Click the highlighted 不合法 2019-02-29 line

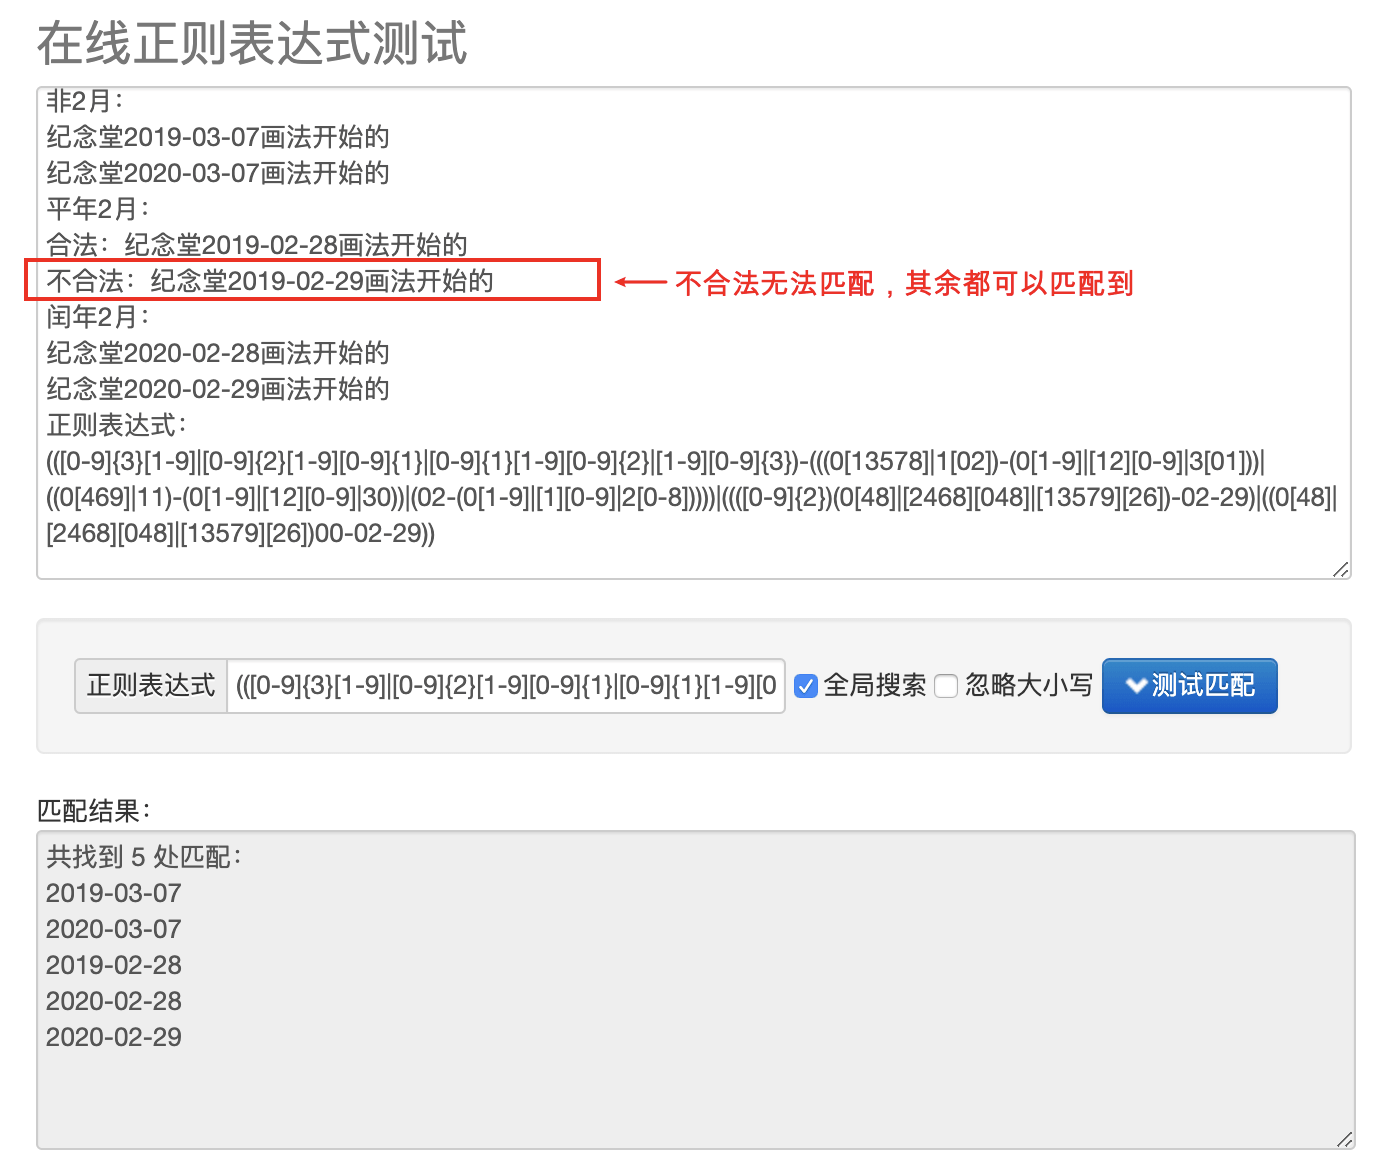pos(270,281)
